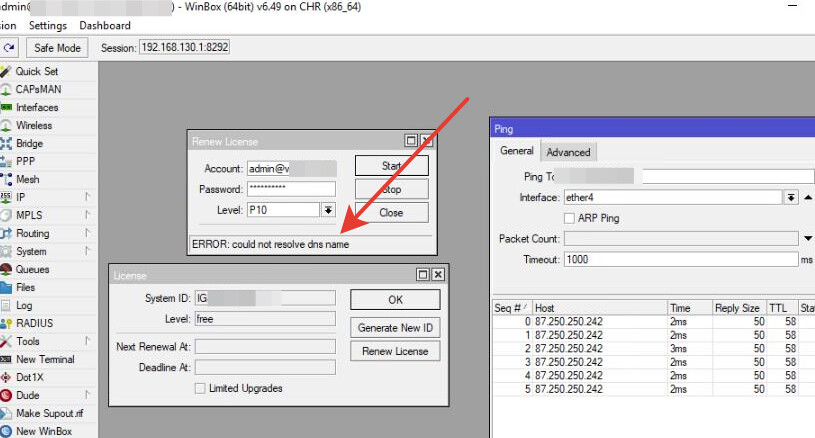Open the Dashboard menu
This screenshot has height=438, width=815.
[104, 25]
